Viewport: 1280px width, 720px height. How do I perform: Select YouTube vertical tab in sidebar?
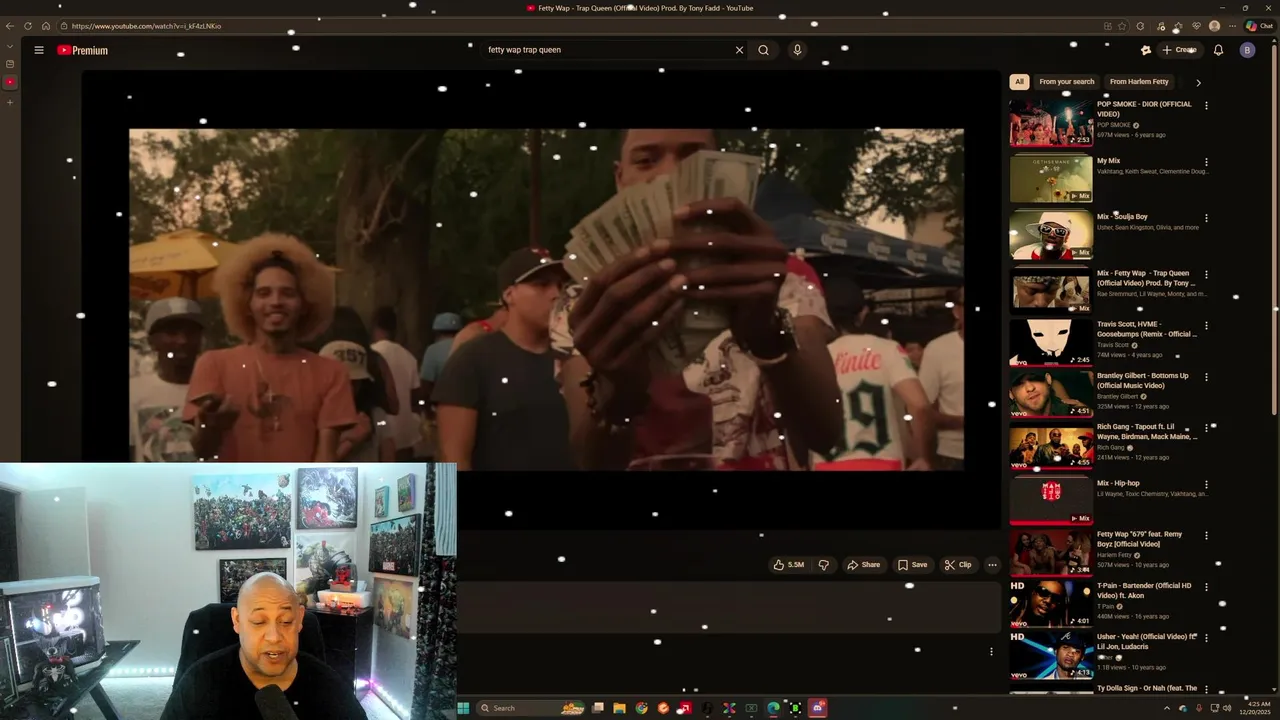(10, 82)
